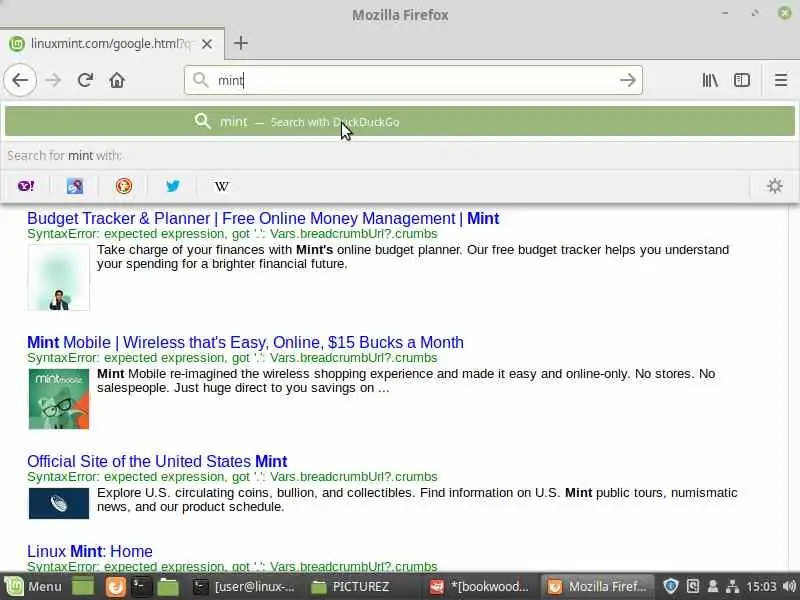Select the linuxmint.com/google.html tab
800x600 pixels.
click(x=112, y=44)
